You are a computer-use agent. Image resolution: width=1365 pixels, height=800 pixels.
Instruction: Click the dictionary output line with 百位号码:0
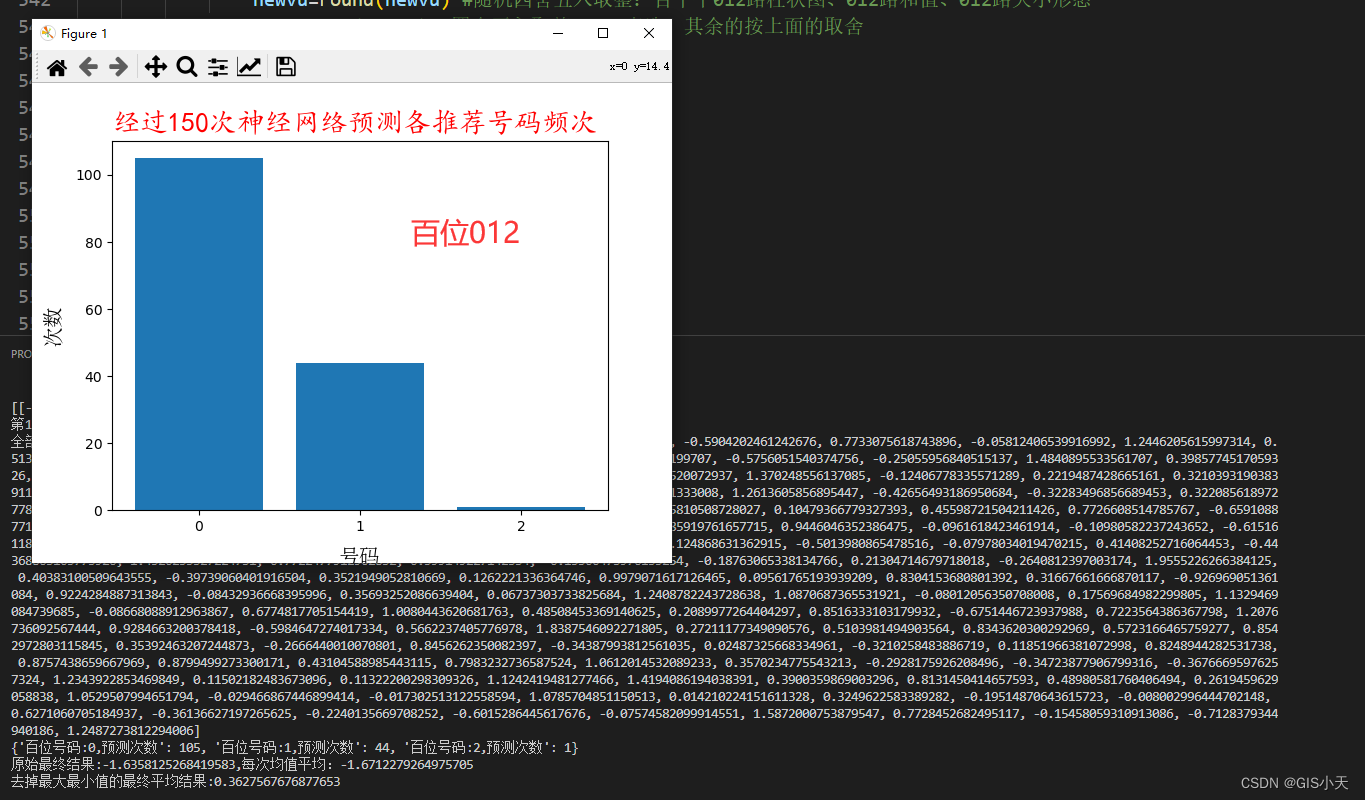pos(294,748)
